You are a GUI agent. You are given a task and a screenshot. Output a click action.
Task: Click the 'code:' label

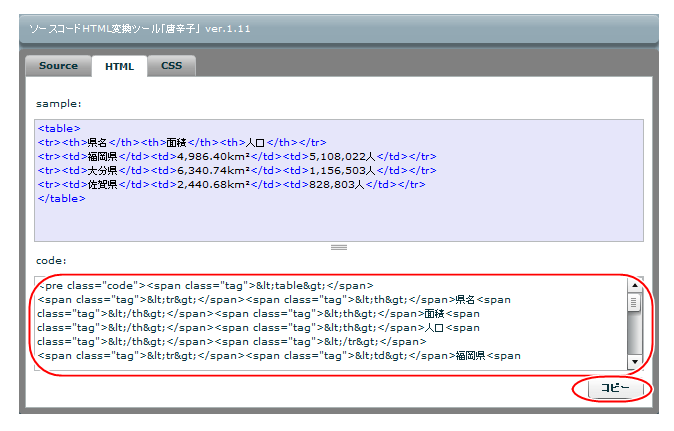click(51, 261)
